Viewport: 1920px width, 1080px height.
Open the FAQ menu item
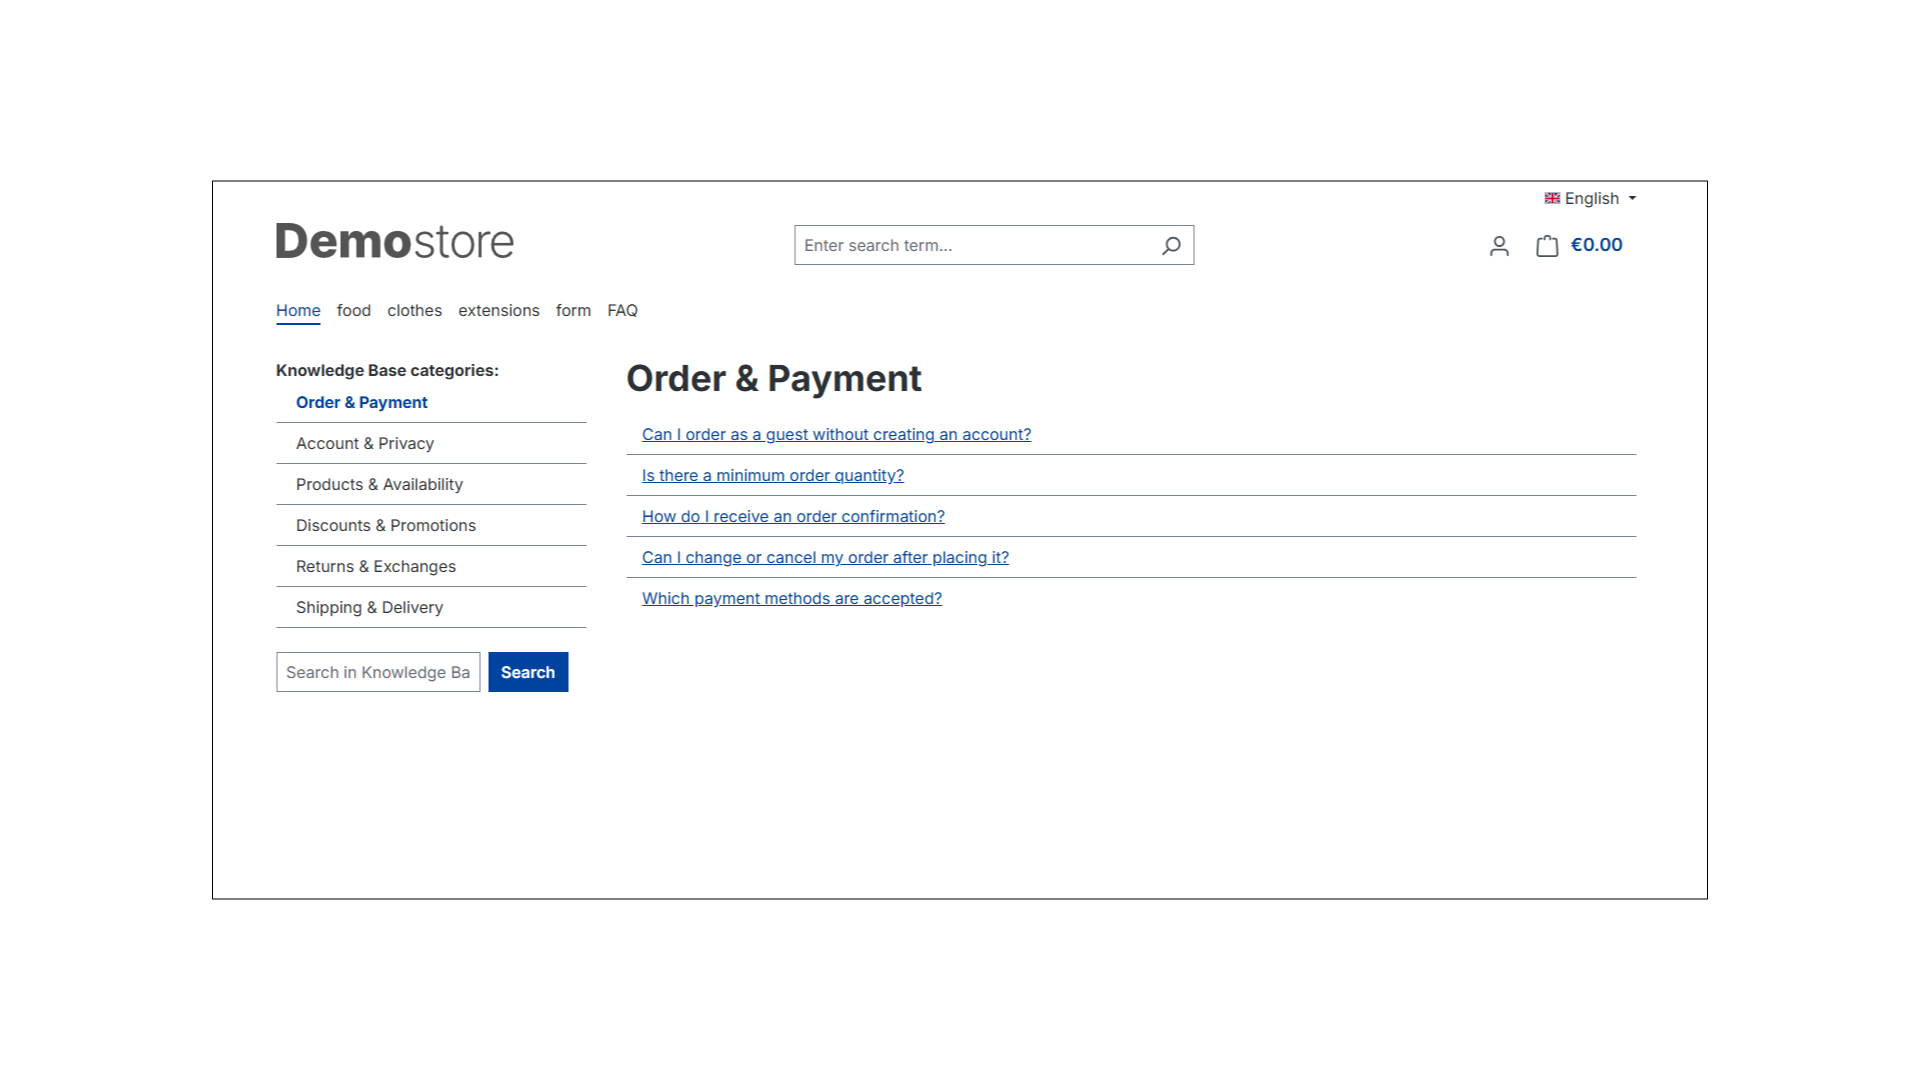(x=622, y=311)
